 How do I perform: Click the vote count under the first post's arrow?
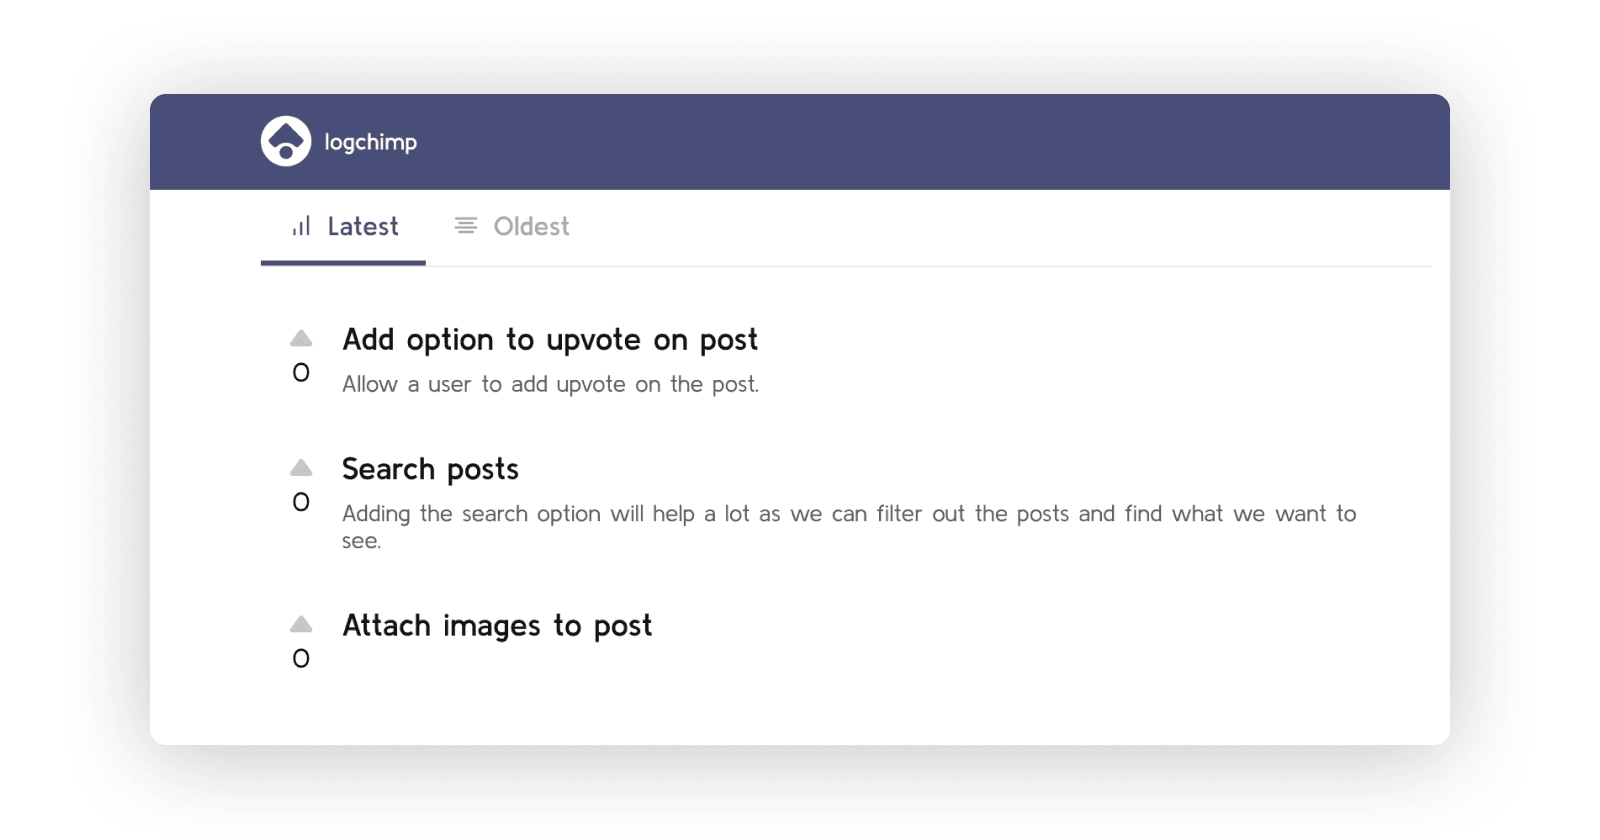coord(301,373)
